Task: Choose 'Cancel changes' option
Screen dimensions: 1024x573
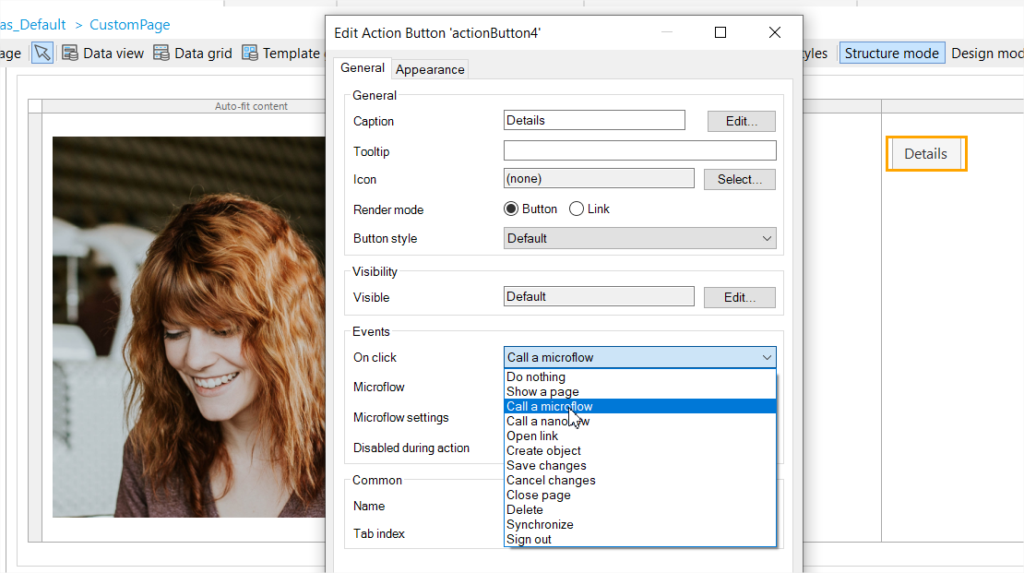Action: click(640, 480)
